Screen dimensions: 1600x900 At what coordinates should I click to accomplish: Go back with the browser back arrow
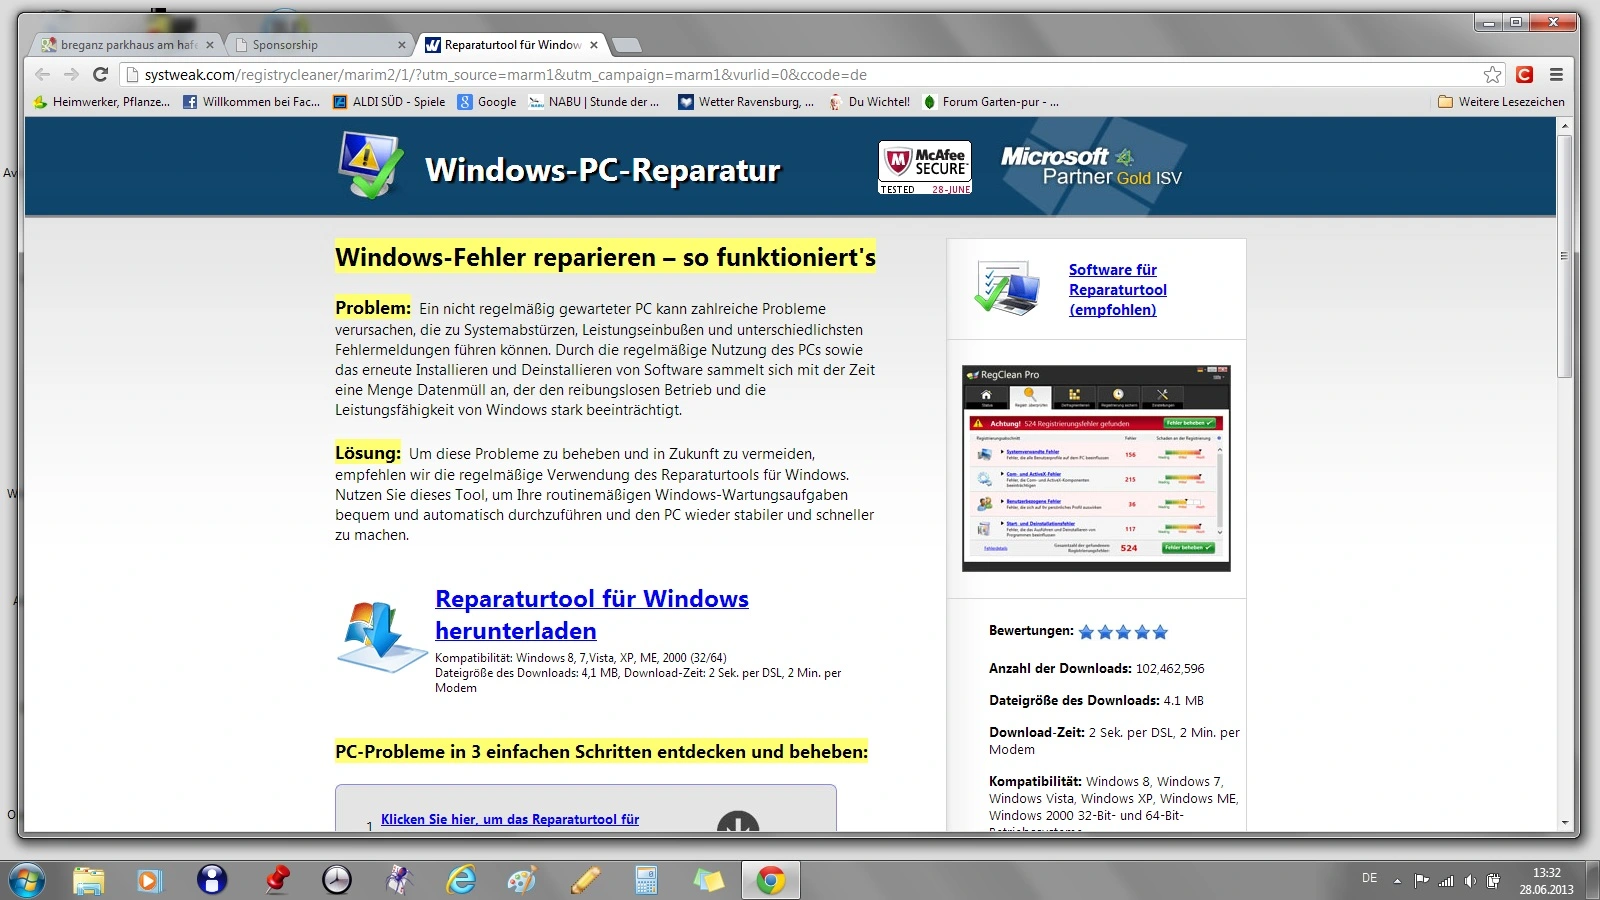coord(42,74)
